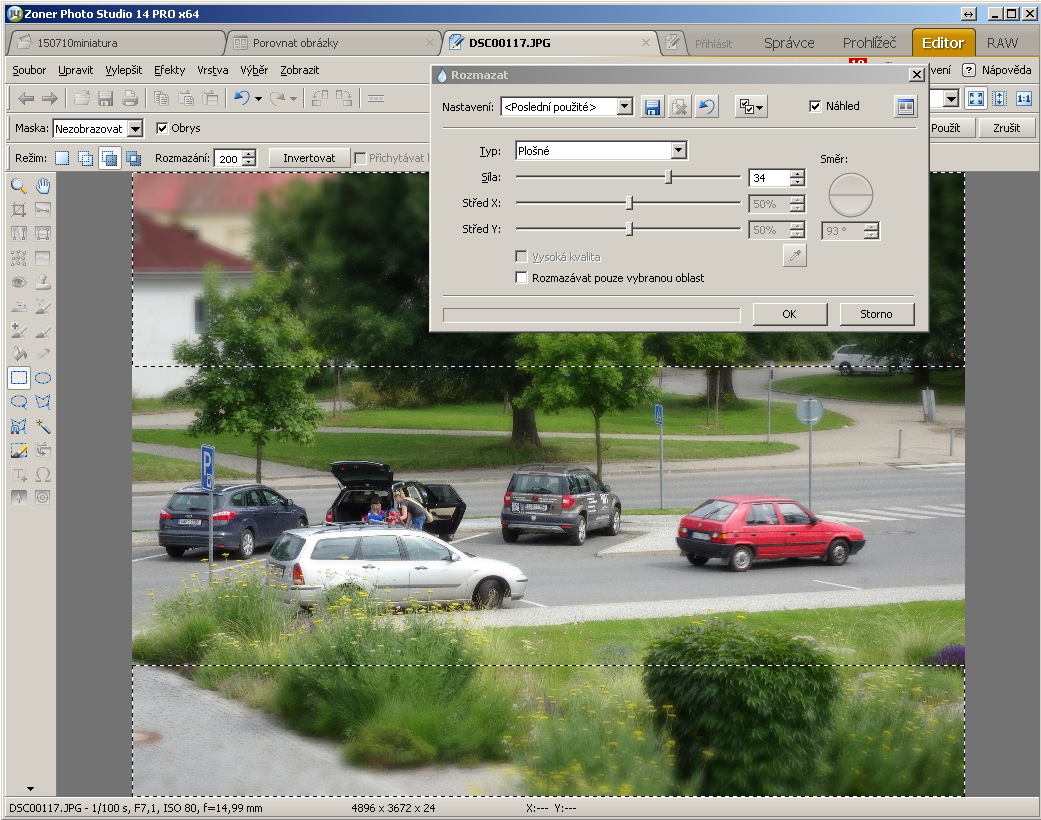Enable Rozmazávat pouze vybranou oblast
Viewport: 1041px width, 820px height.
click(x=521, y=278)
